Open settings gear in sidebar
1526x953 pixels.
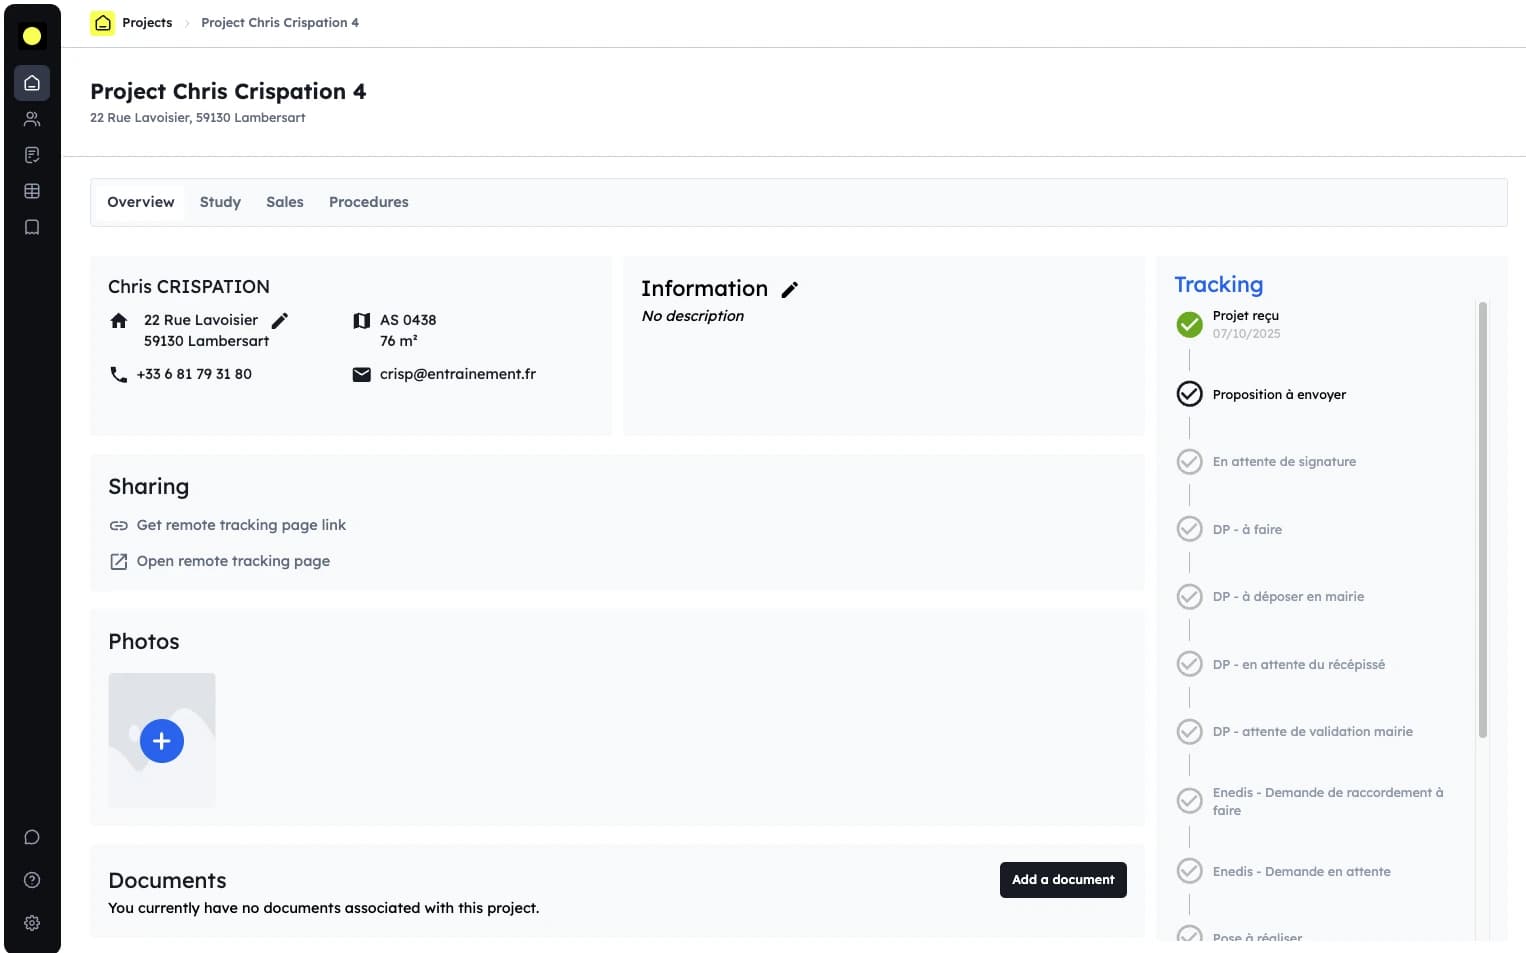click(x=32, y=923)
